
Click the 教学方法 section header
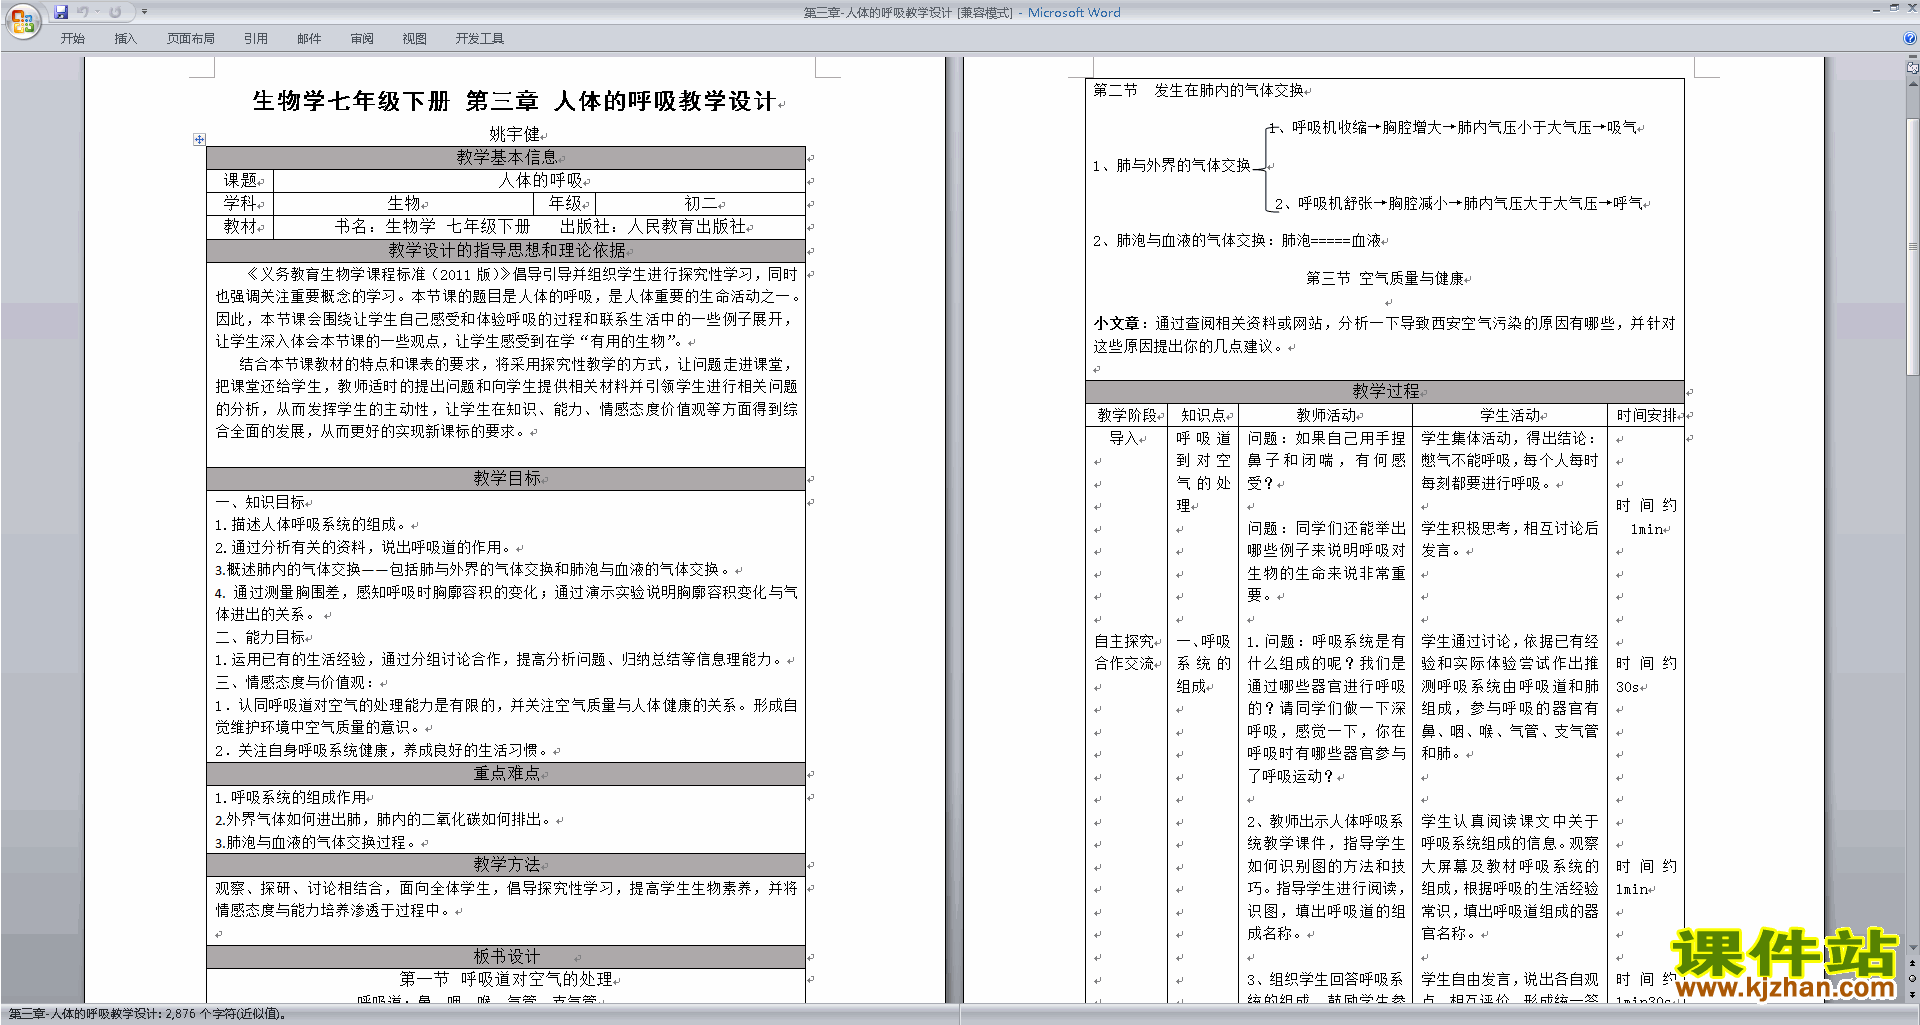pos(506,865)
